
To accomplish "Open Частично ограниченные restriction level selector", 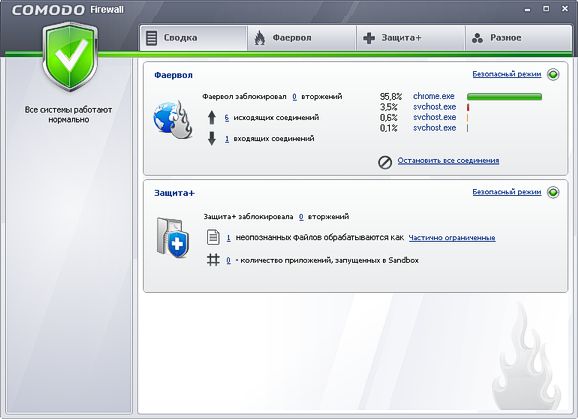I will pos(452,238).
